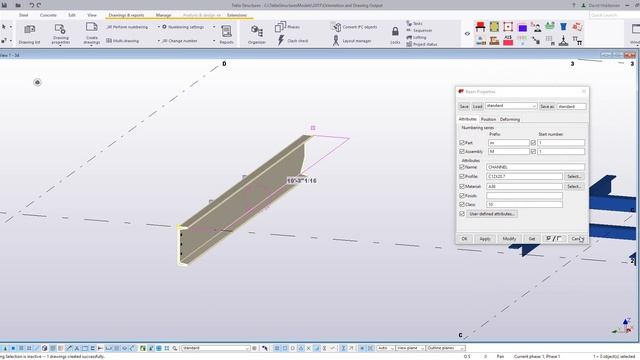
Task: Open the Organizer
Action: (257, 34)
